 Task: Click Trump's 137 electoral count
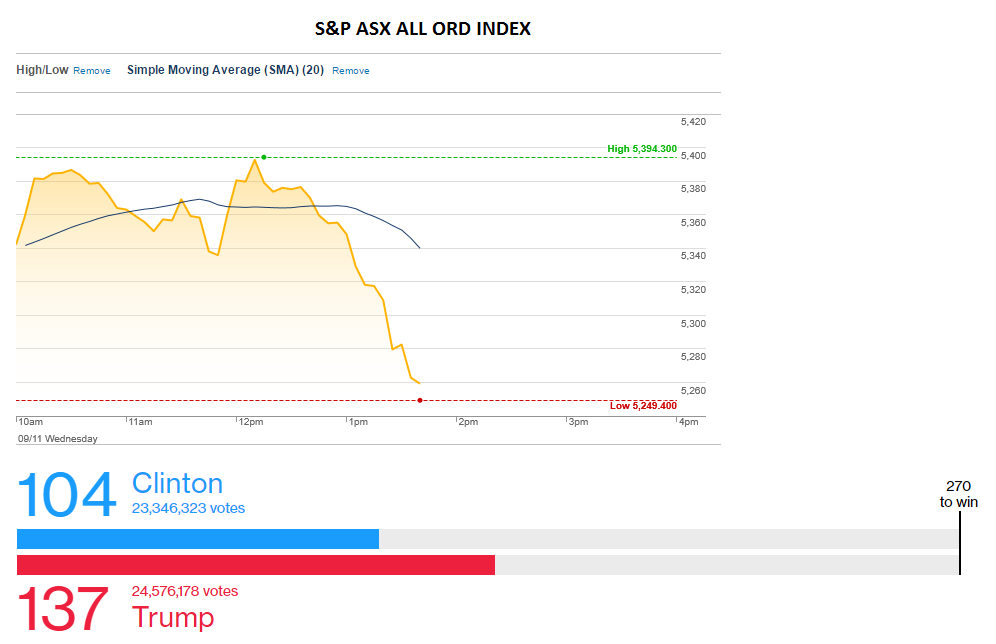62,608
